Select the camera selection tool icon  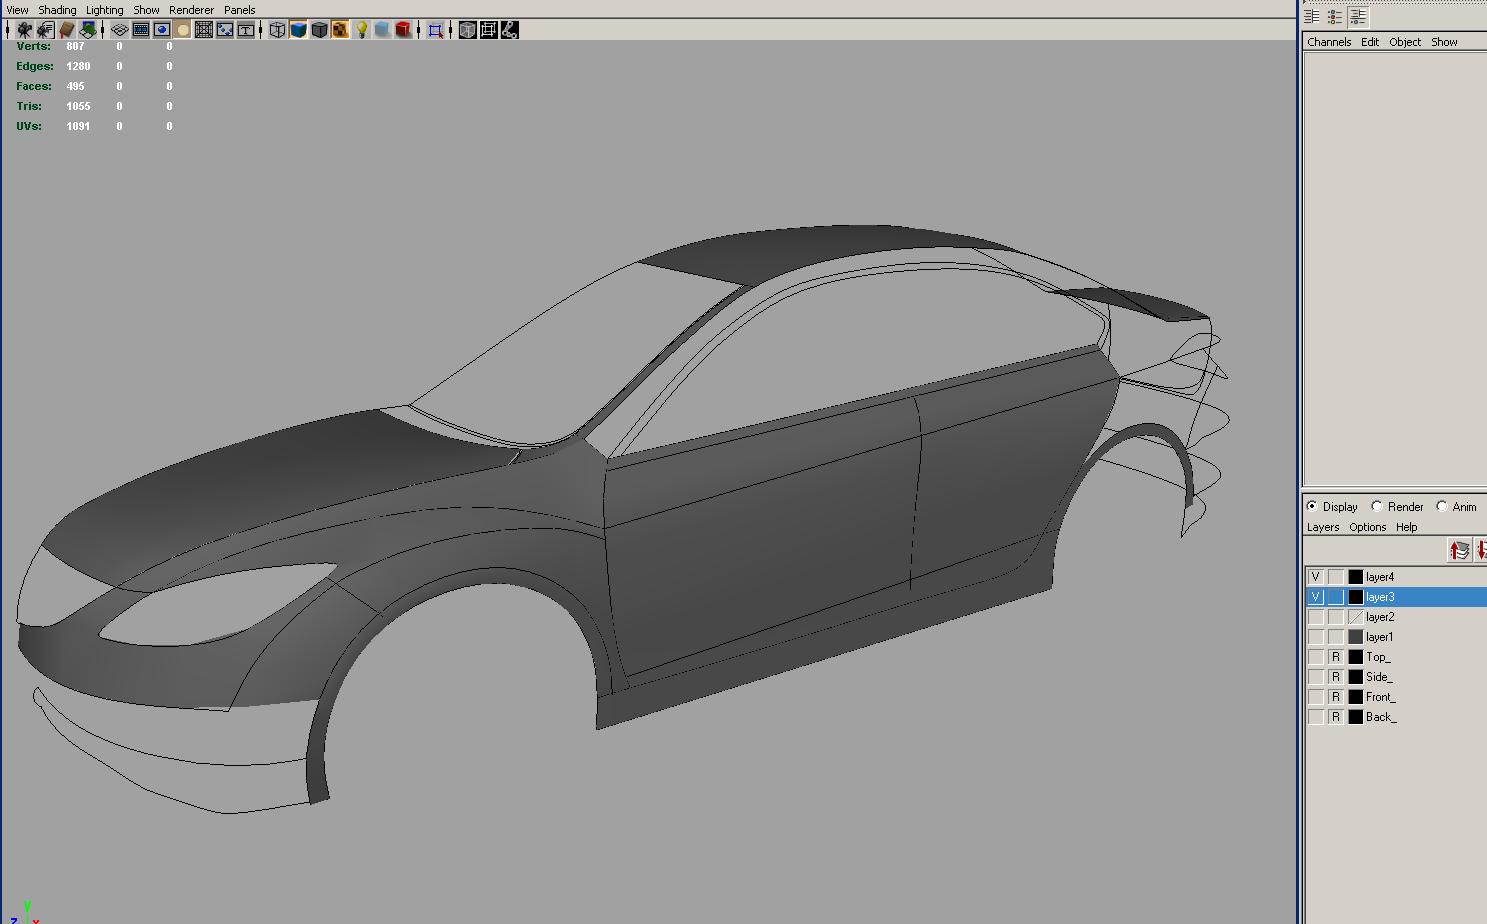[24, 30]
